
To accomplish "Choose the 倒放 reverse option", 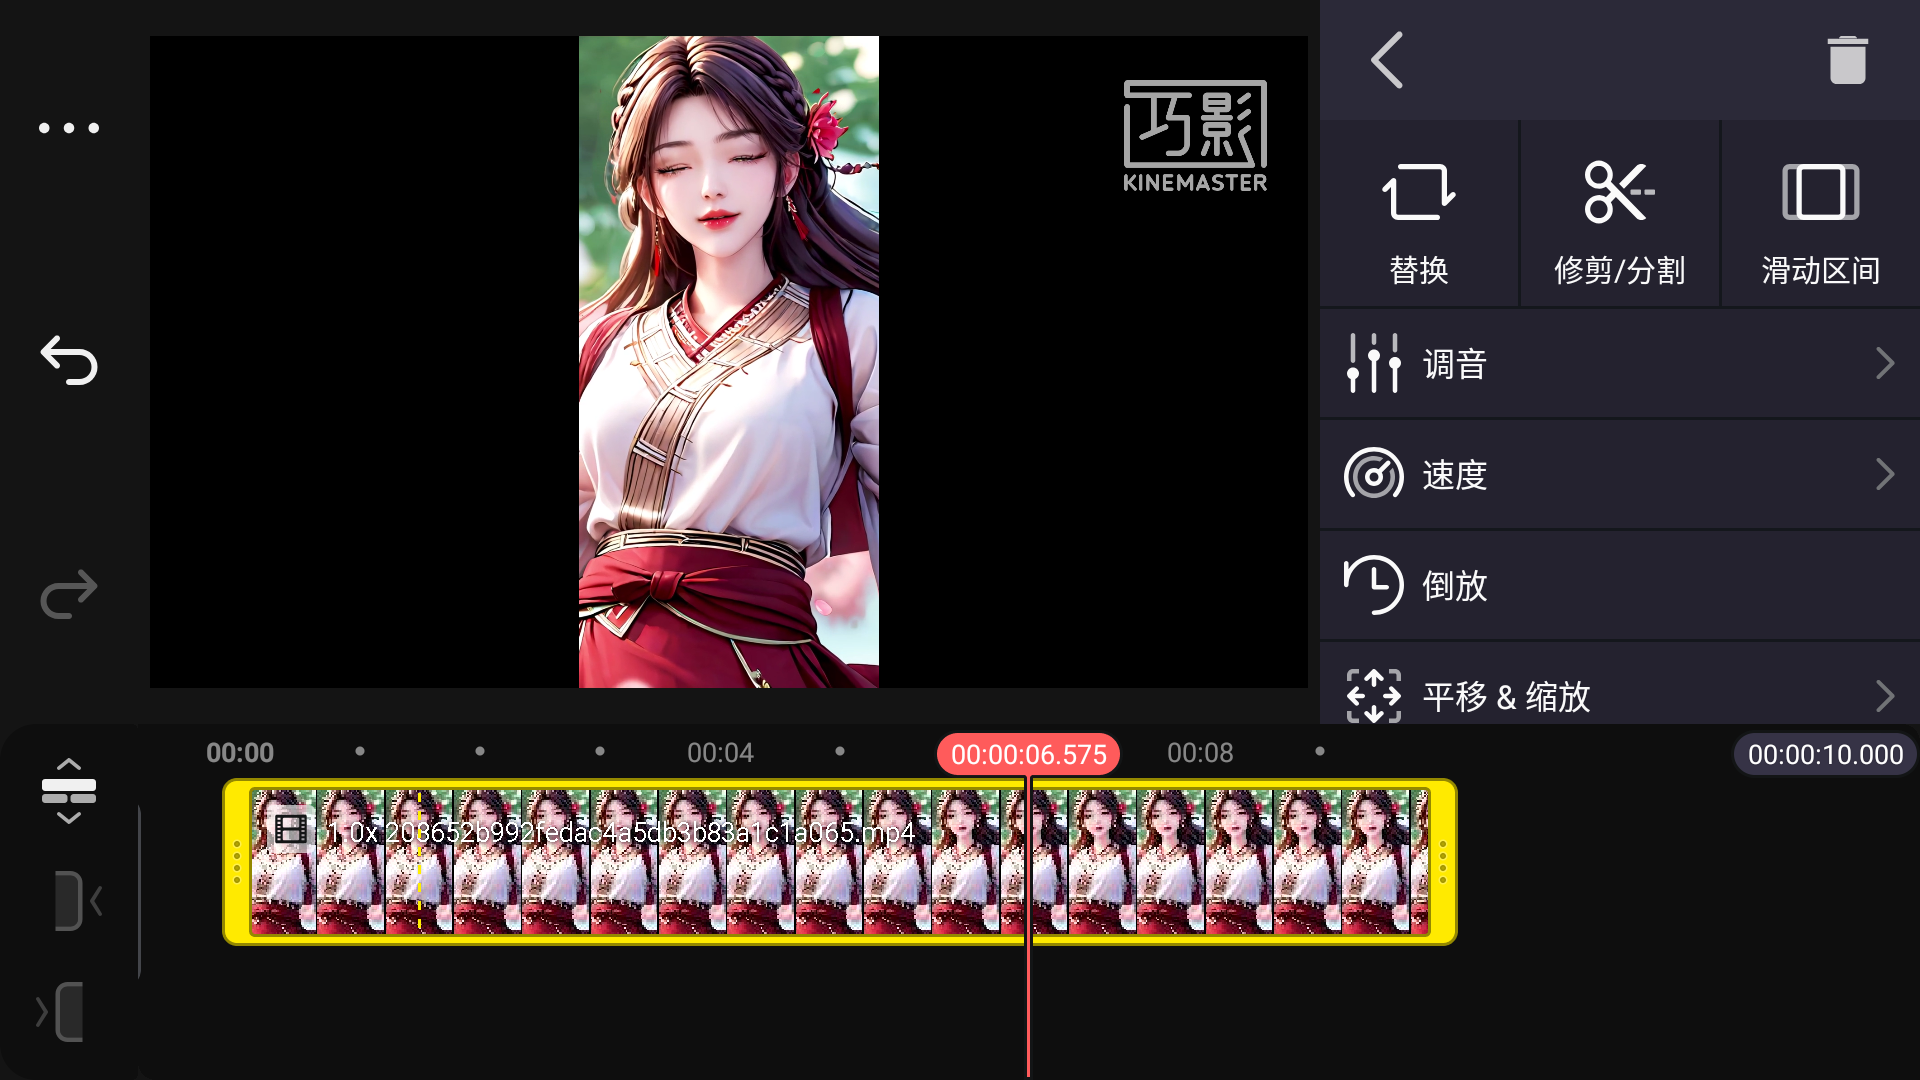I will [x=1620, y=586].
